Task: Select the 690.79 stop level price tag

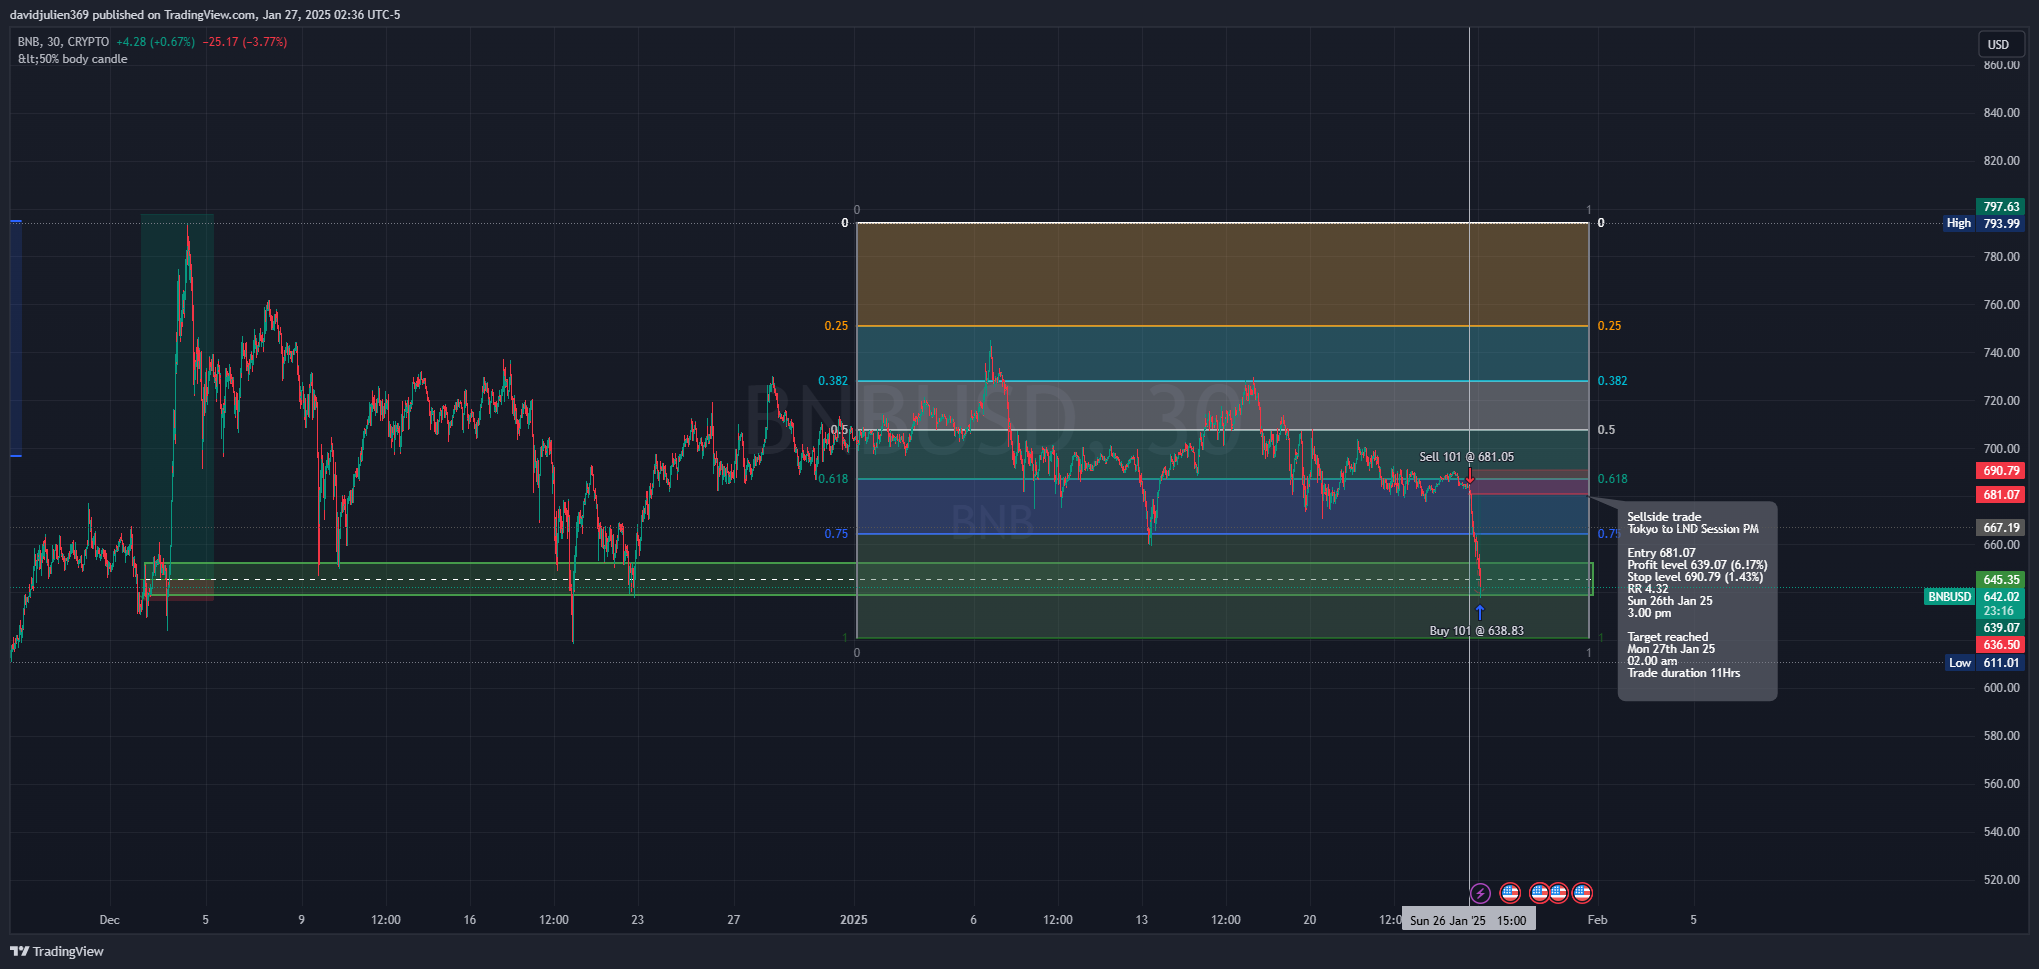Action: click(2001, 470)
